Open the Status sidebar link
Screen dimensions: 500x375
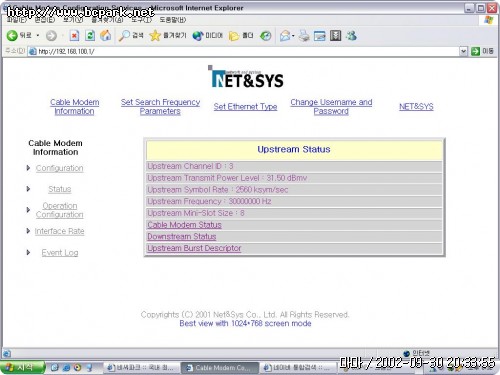(60, 189)
